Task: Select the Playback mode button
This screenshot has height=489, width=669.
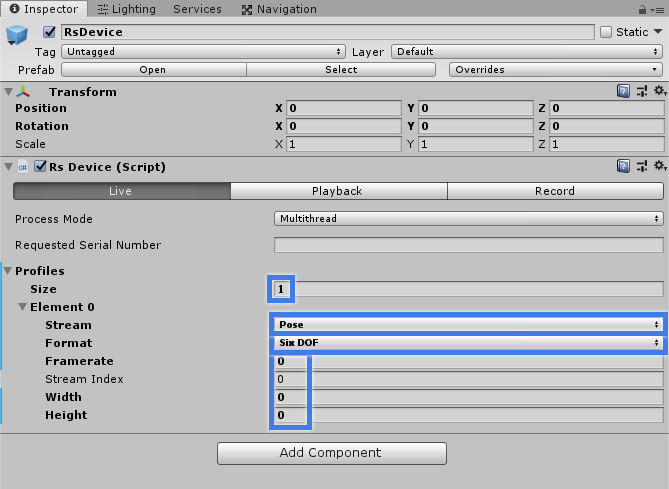Action: pos(339,191)
